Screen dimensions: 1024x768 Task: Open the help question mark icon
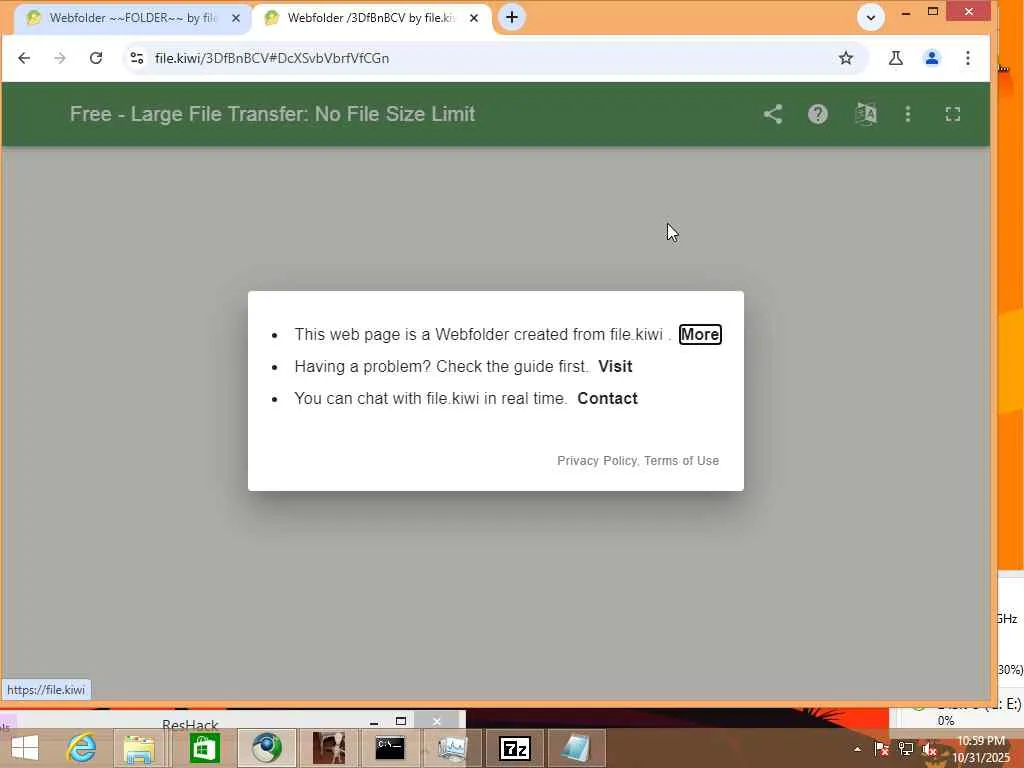[x=818, y=114]
